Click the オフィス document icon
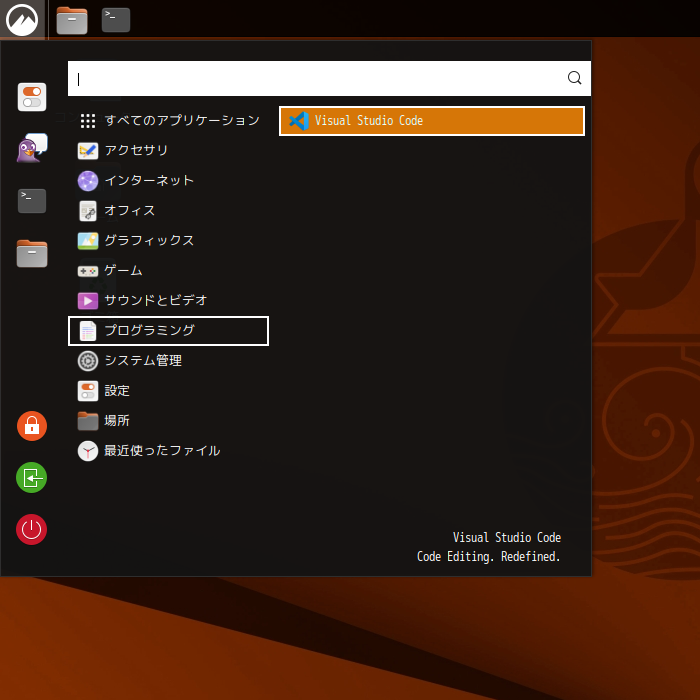The width and height of the screenshot is (700, 700). [x=88, y=211]
